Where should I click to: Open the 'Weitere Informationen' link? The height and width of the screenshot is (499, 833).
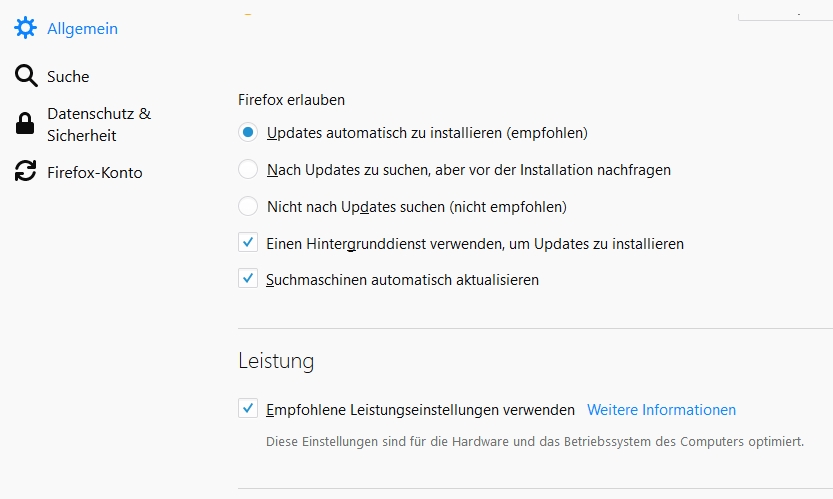click(x=661, y=410)
